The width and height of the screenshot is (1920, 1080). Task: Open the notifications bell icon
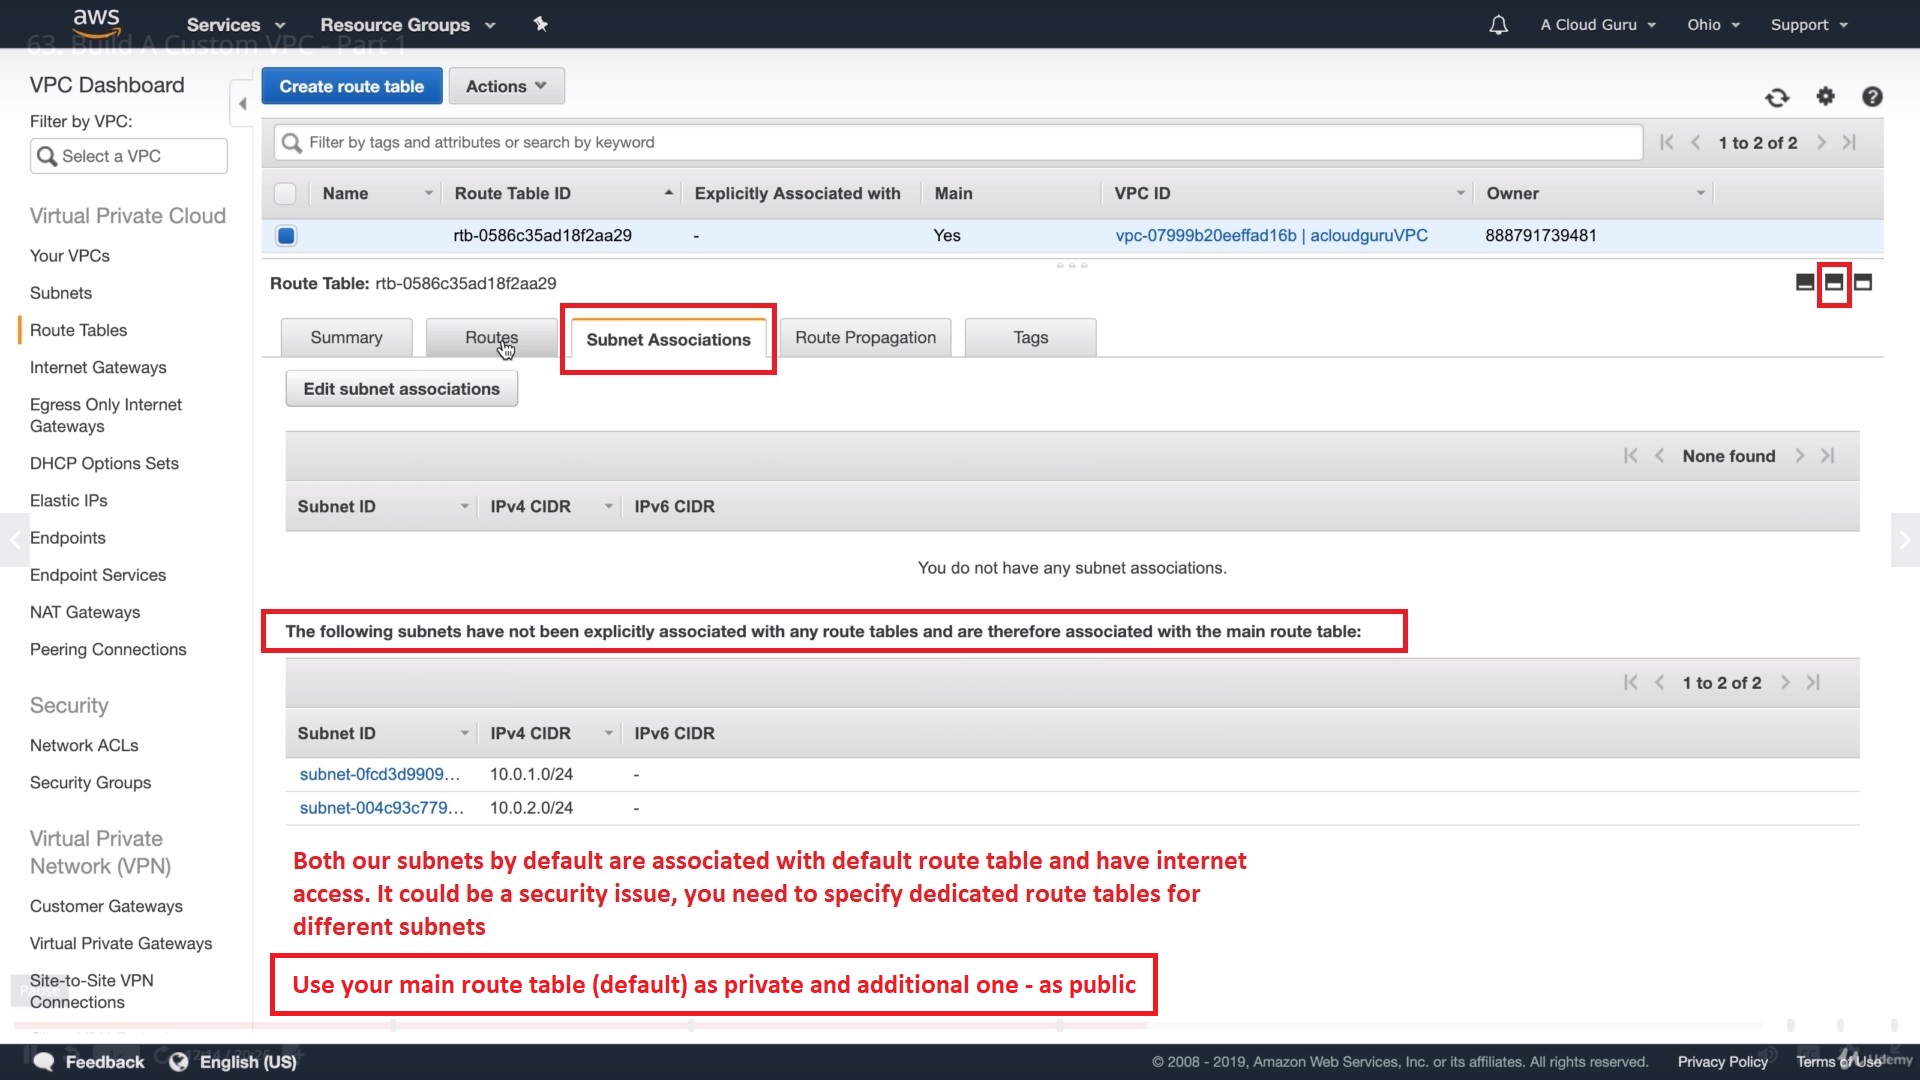[x=1498, y=25]
